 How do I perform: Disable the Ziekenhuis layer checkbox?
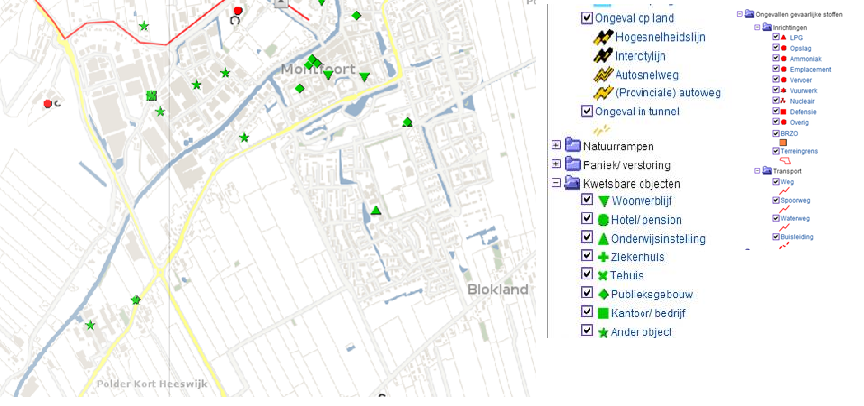[587, 256]
